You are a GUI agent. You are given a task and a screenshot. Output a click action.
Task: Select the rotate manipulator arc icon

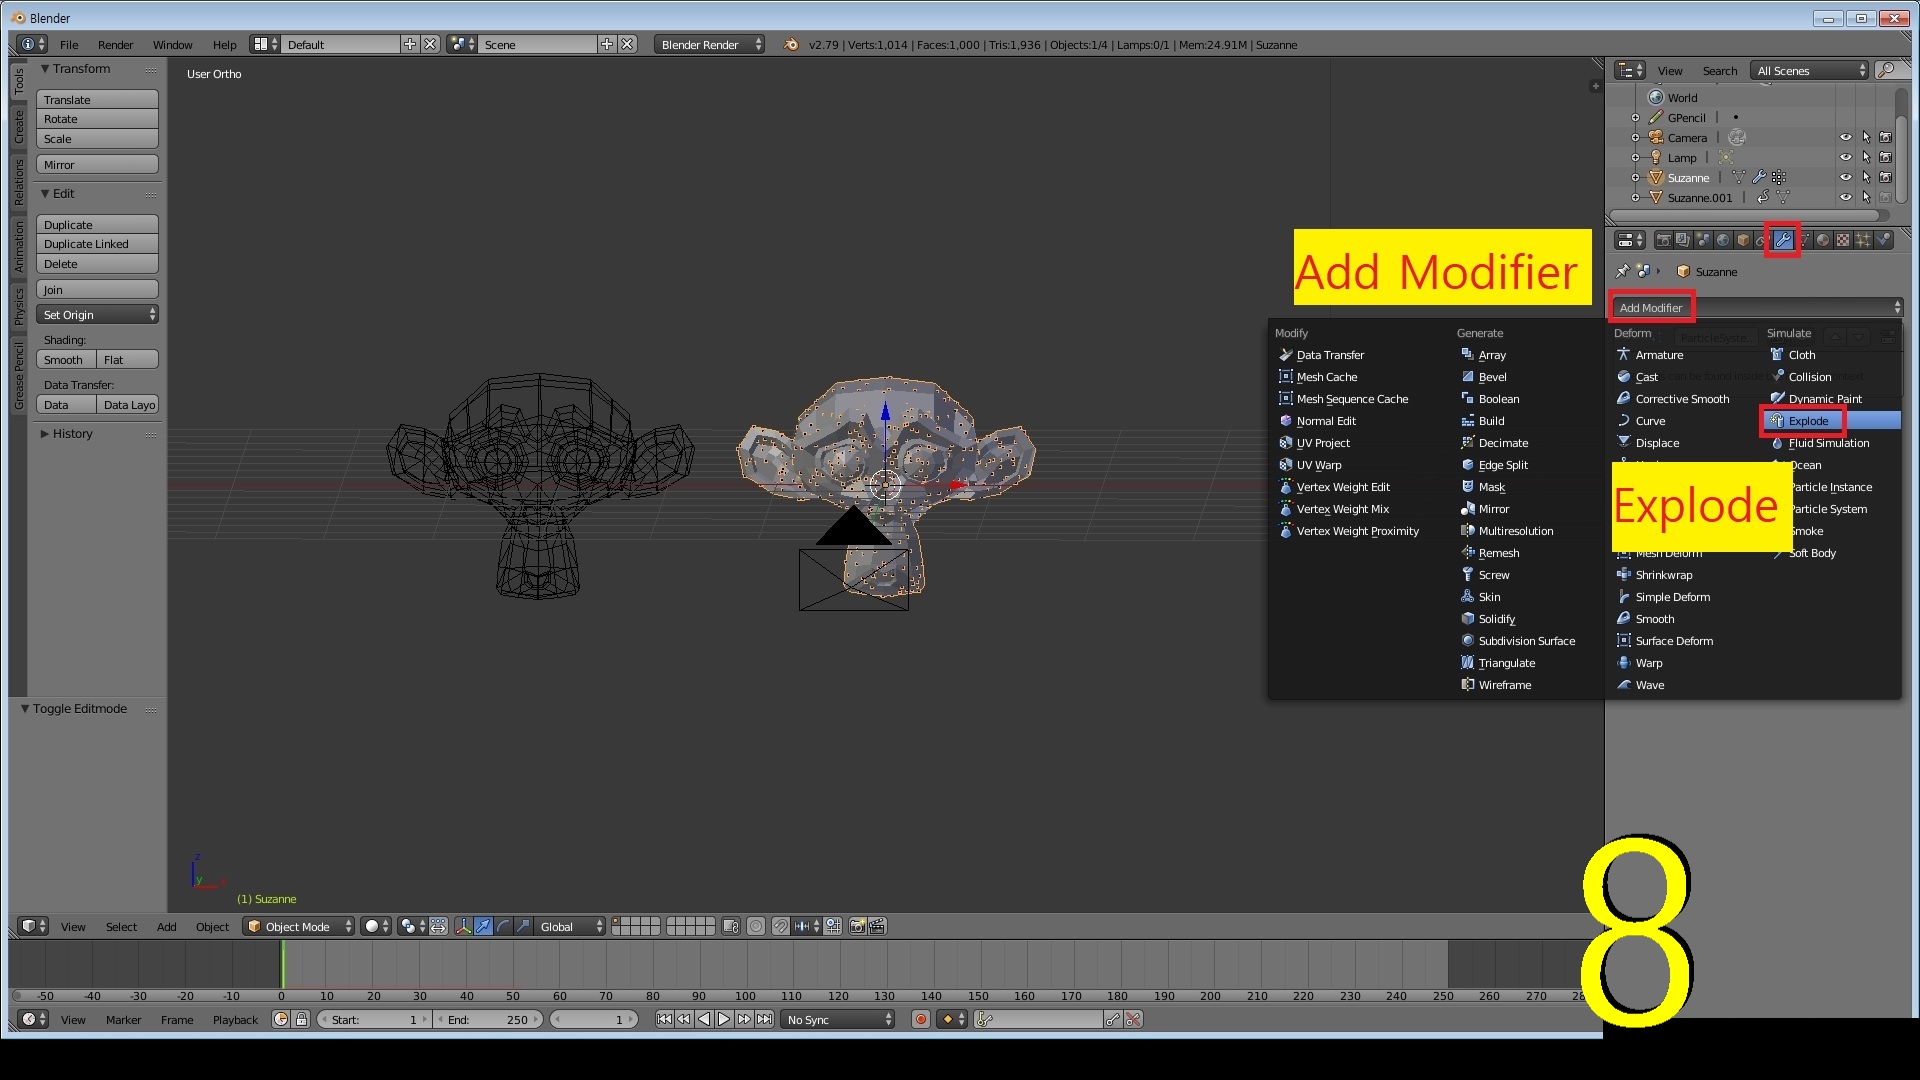click(503, 926)
